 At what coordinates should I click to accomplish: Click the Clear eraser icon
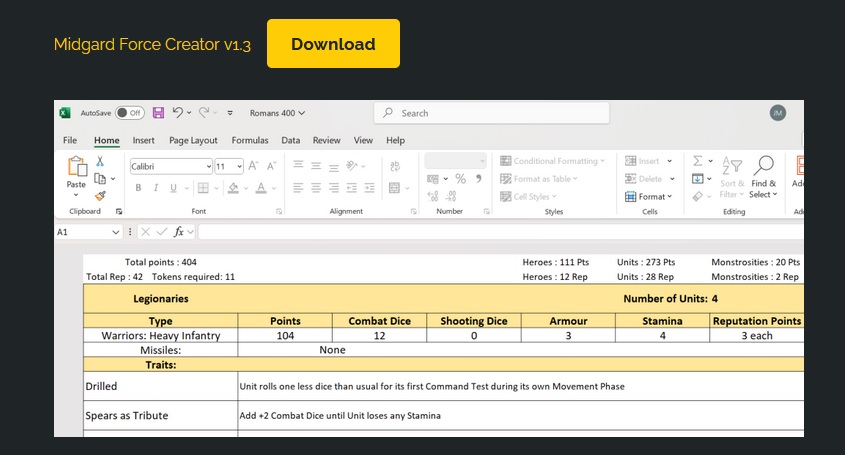697,196
